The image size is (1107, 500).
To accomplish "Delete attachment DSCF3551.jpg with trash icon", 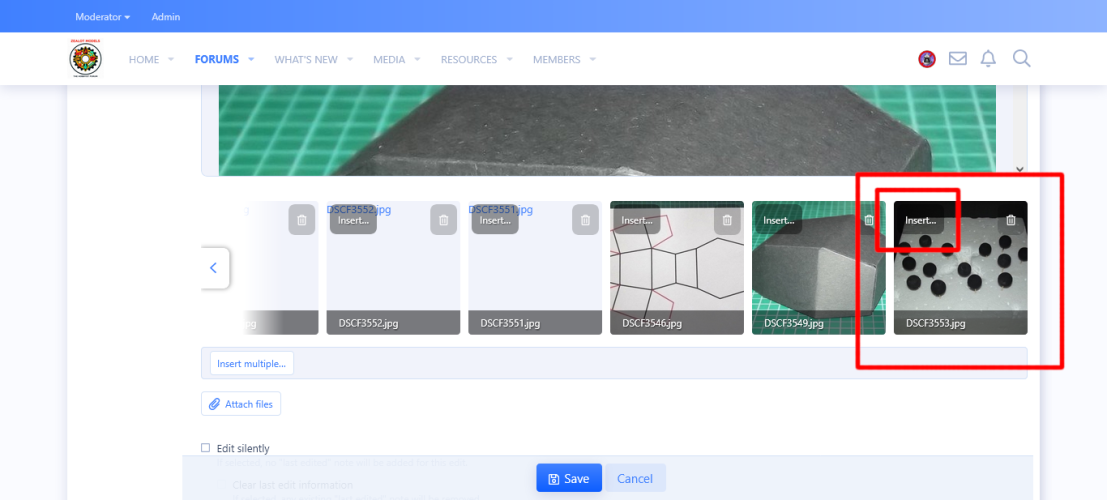I will [585, 220].
